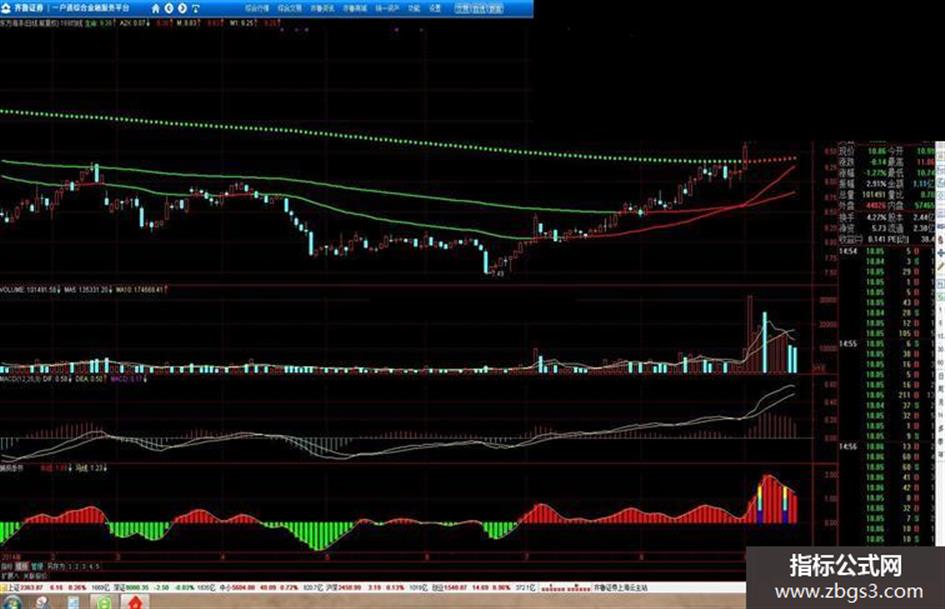Click the 上证 index in the status bar

[14, 587]
